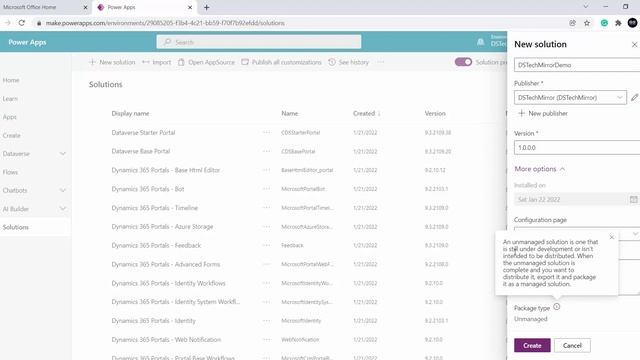640x360 pixels.
Task: Open the browser profile avatar
Action: (x=633, y=23)
